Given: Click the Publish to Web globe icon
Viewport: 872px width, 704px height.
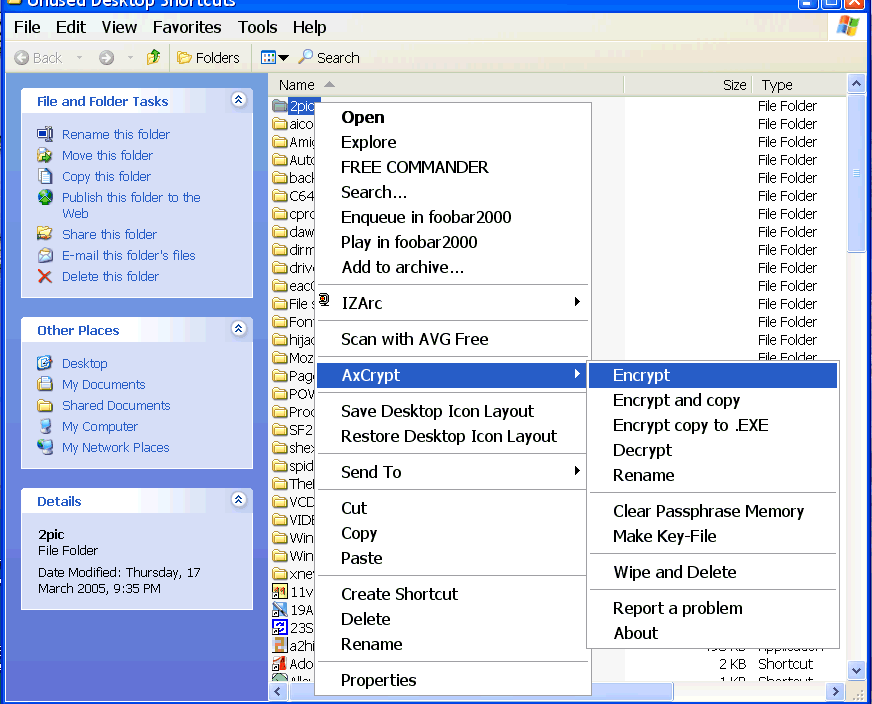Looking at the screenshot, I should coord(45,197).
